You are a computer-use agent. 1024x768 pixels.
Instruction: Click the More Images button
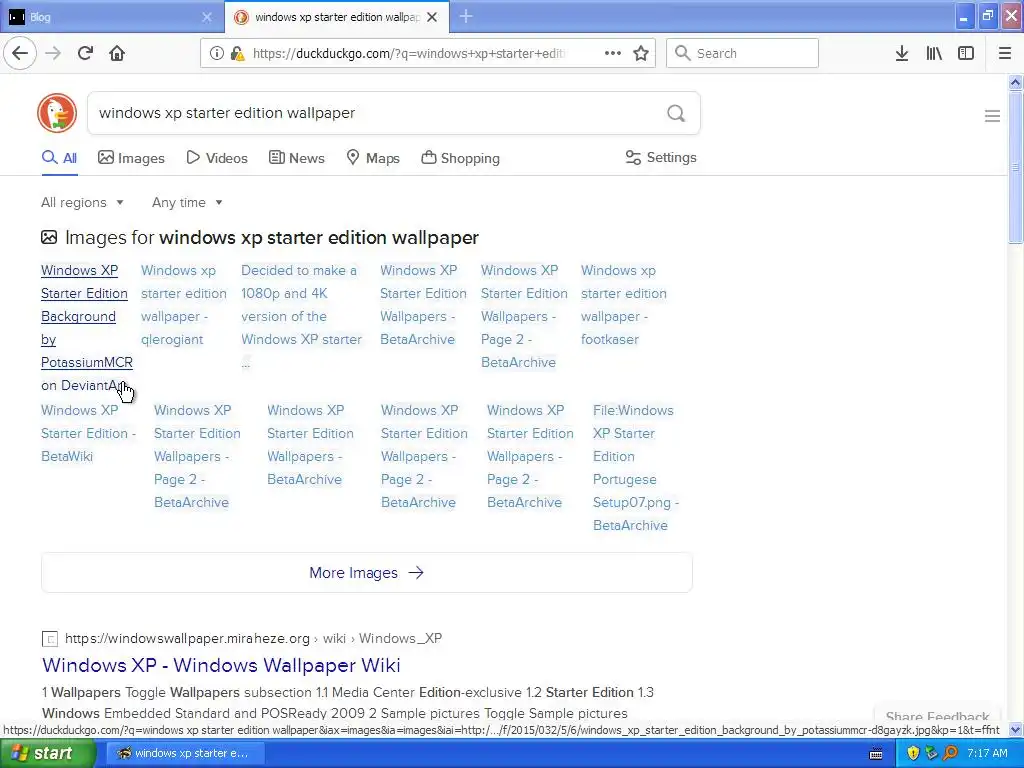(366, 573)
